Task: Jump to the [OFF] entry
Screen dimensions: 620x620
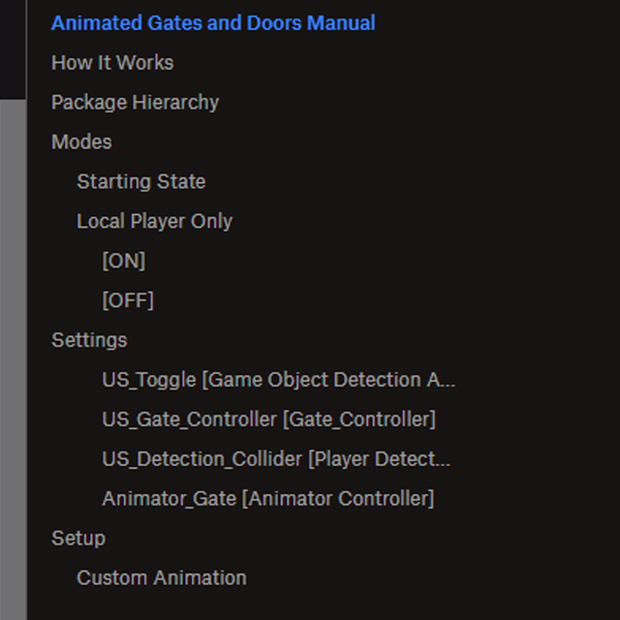Action: coord(128,301)
